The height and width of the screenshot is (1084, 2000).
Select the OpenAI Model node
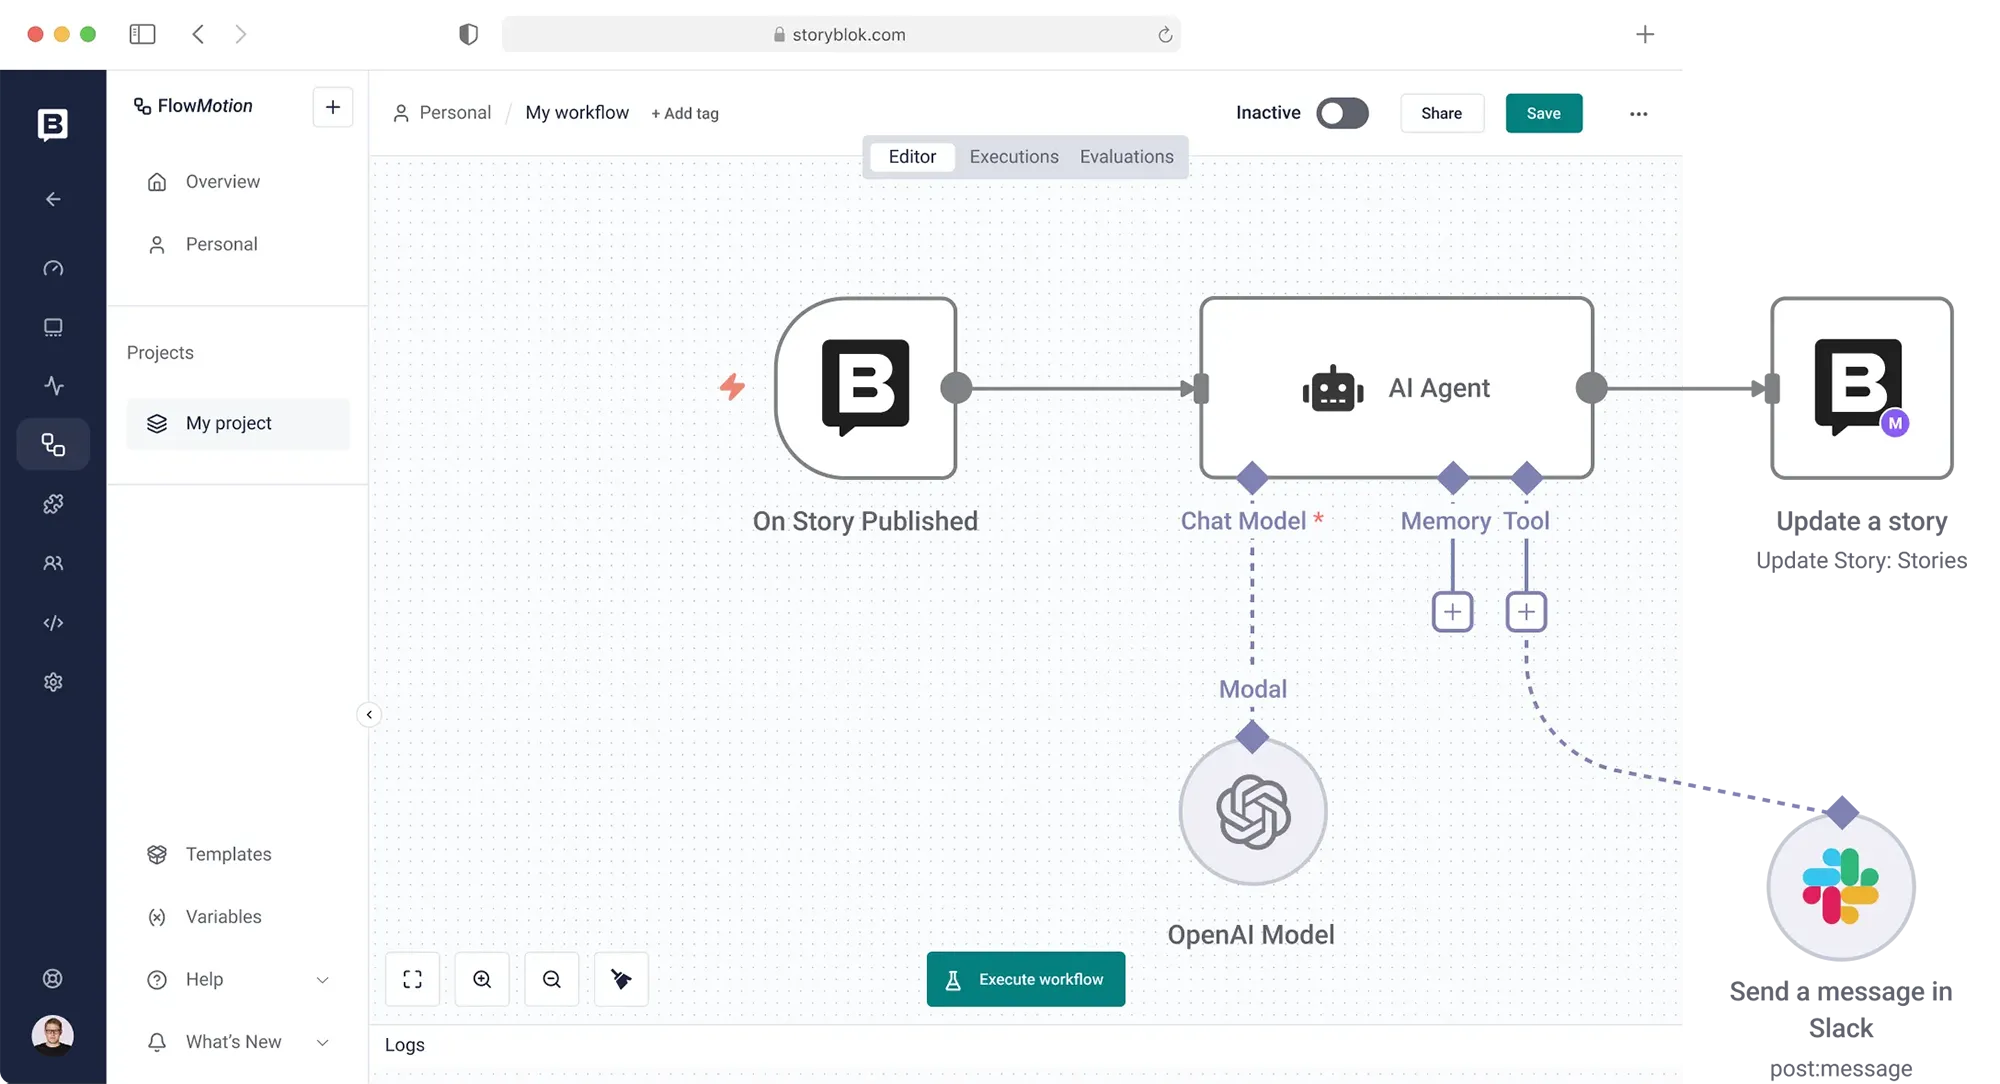coord(1253,811)
